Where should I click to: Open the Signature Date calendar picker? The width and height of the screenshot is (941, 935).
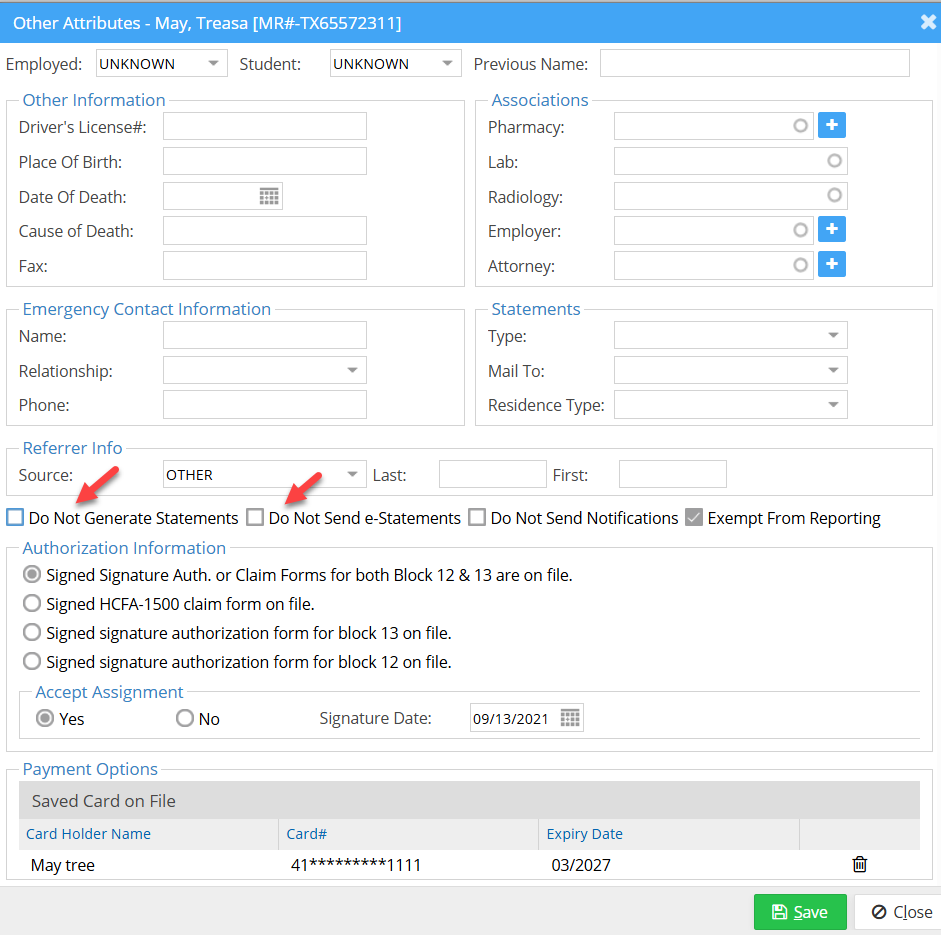570,718
